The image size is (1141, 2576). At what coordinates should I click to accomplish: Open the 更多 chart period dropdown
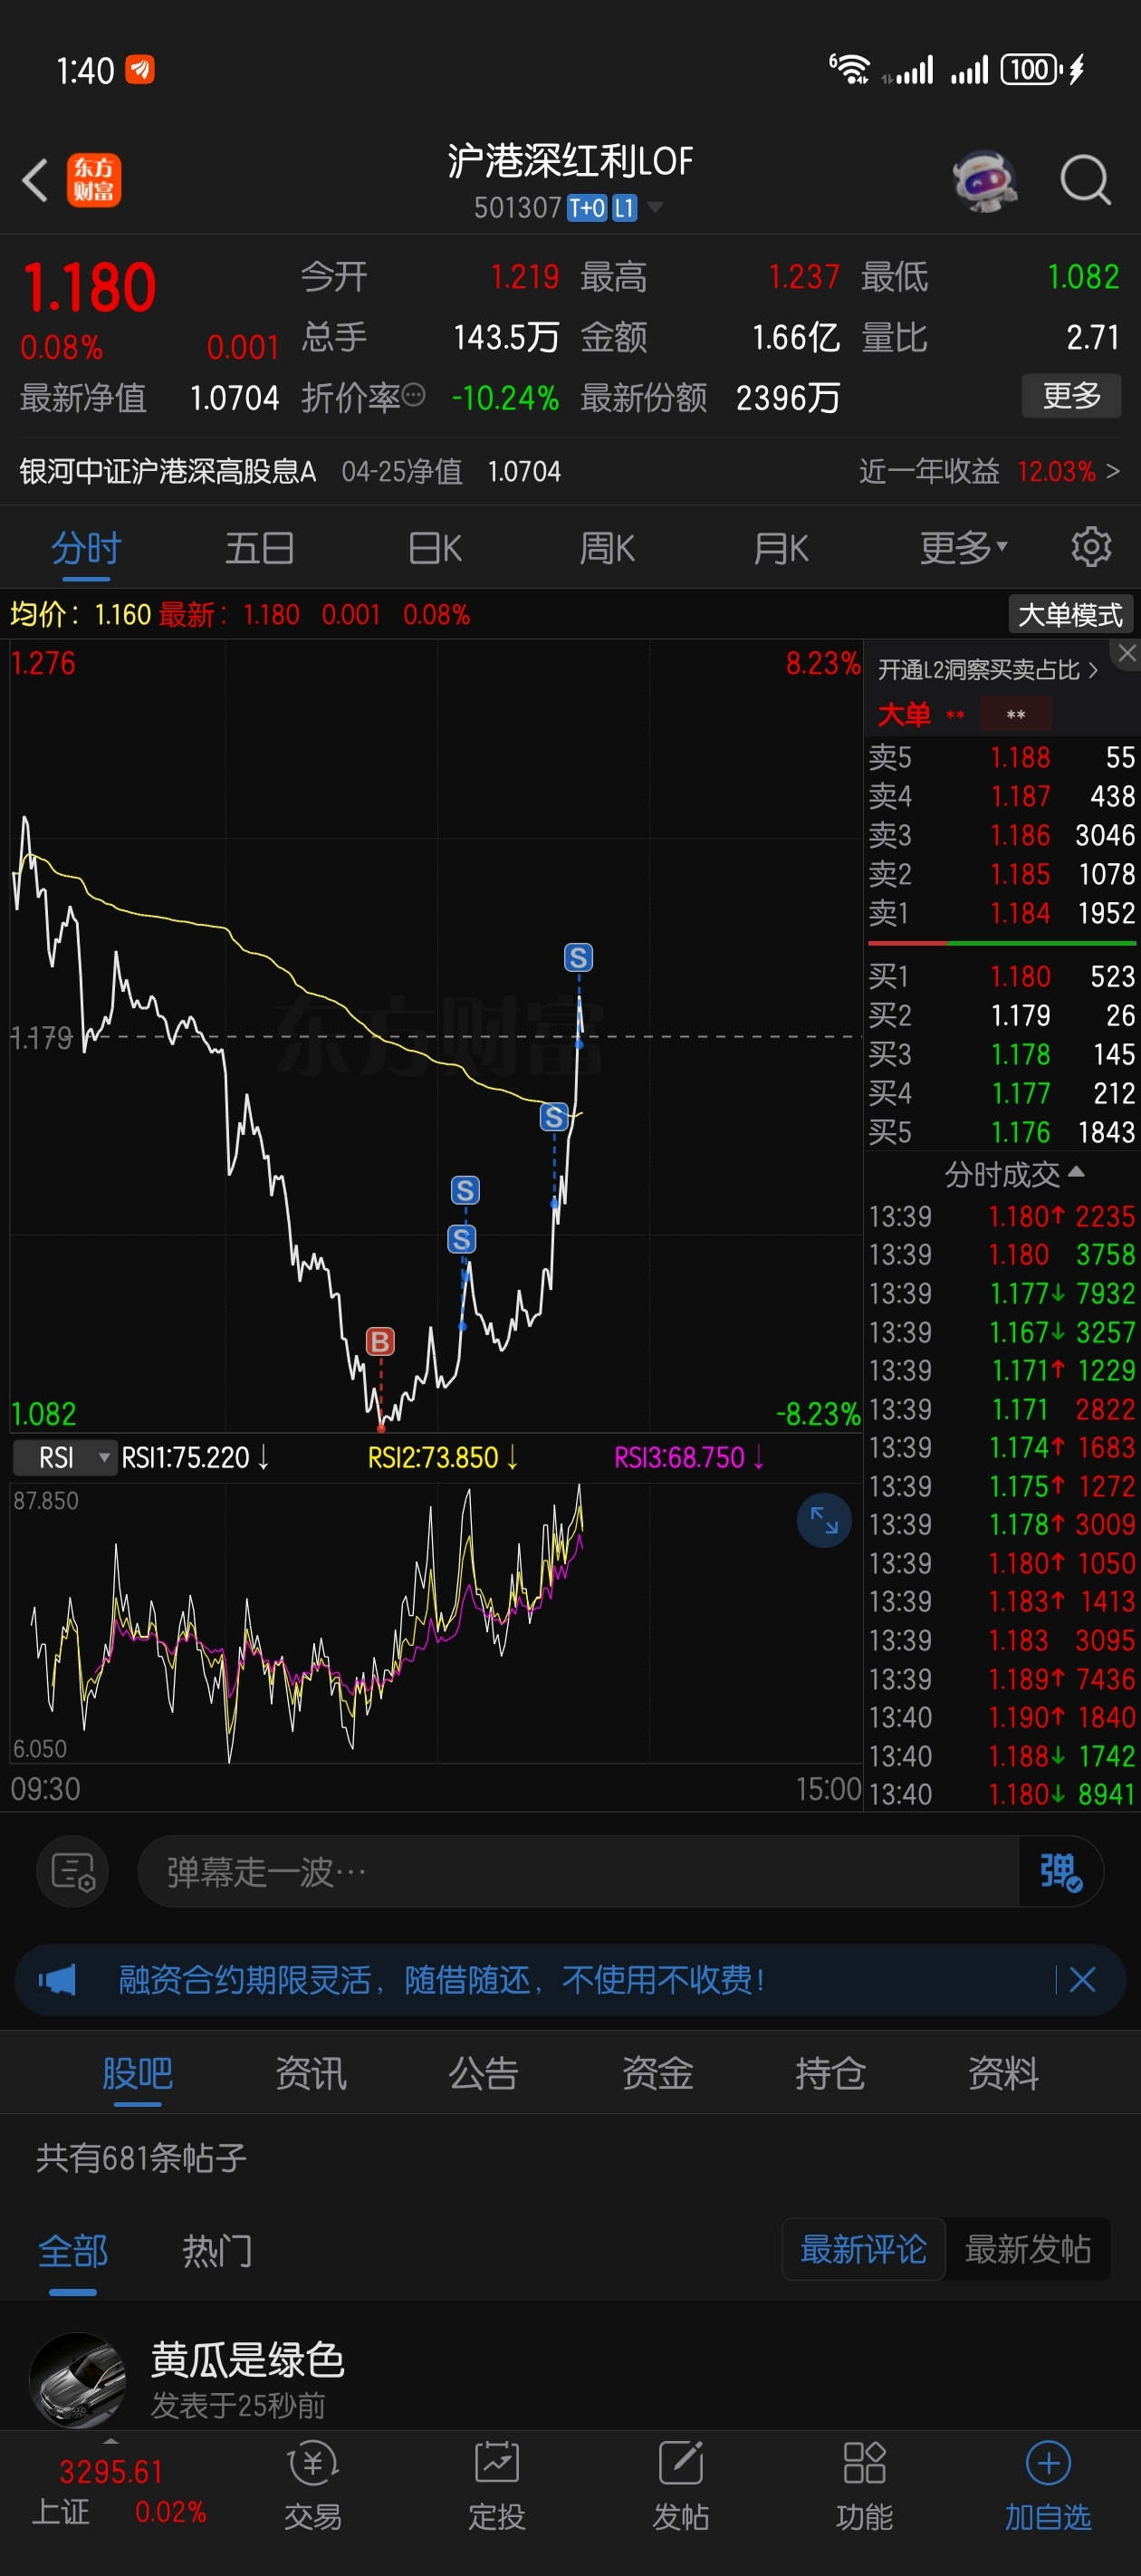pos(963,547)
